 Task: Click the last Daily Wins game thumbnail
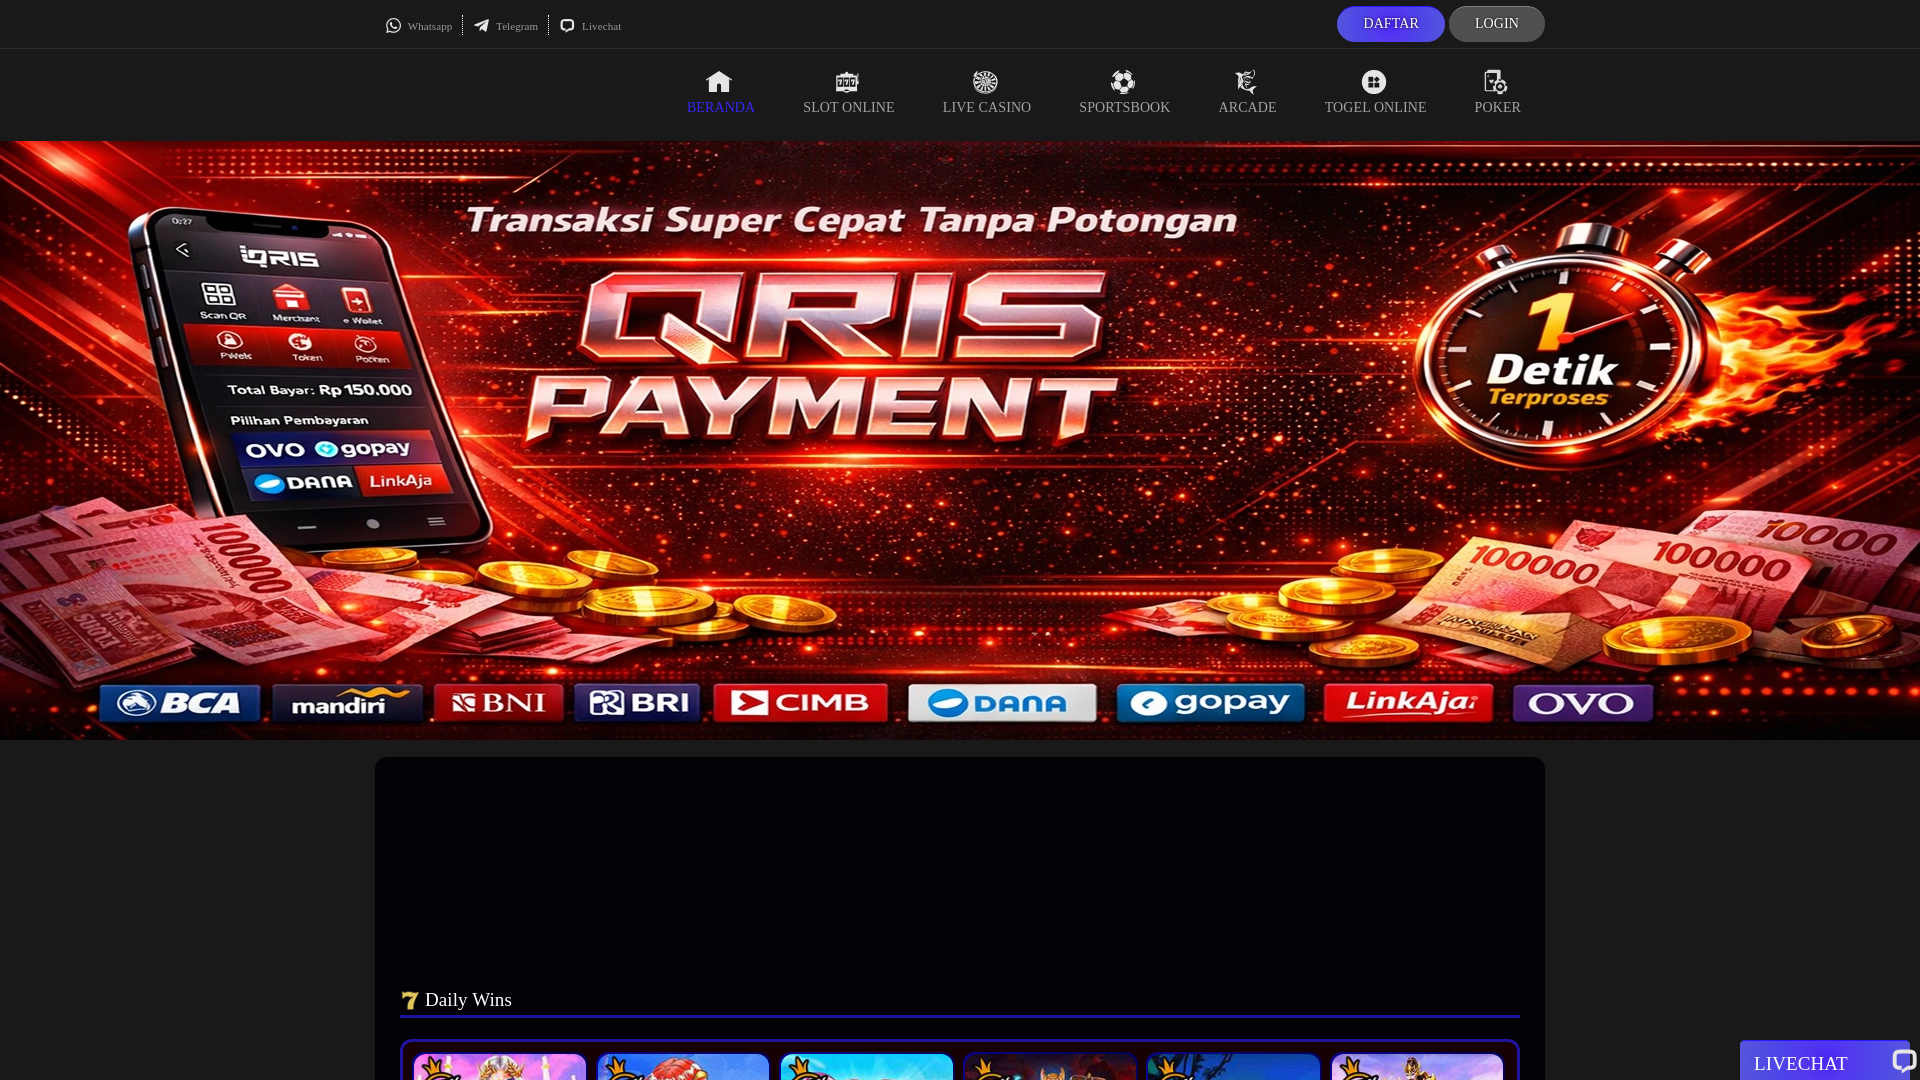pos(1417,1067)
